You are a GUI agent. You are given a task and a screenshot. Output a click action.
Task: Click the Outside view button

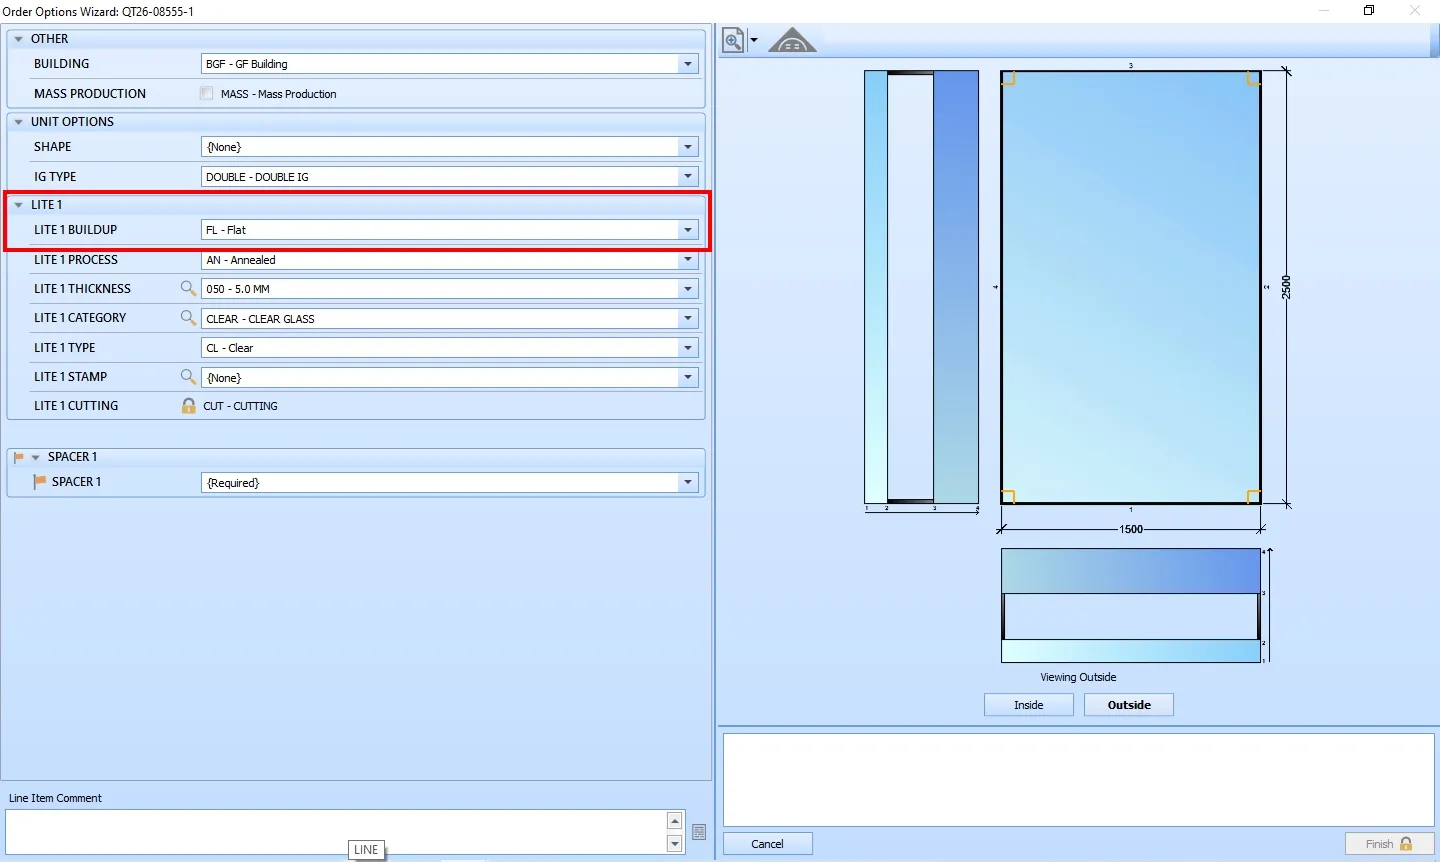[1129, 705]
